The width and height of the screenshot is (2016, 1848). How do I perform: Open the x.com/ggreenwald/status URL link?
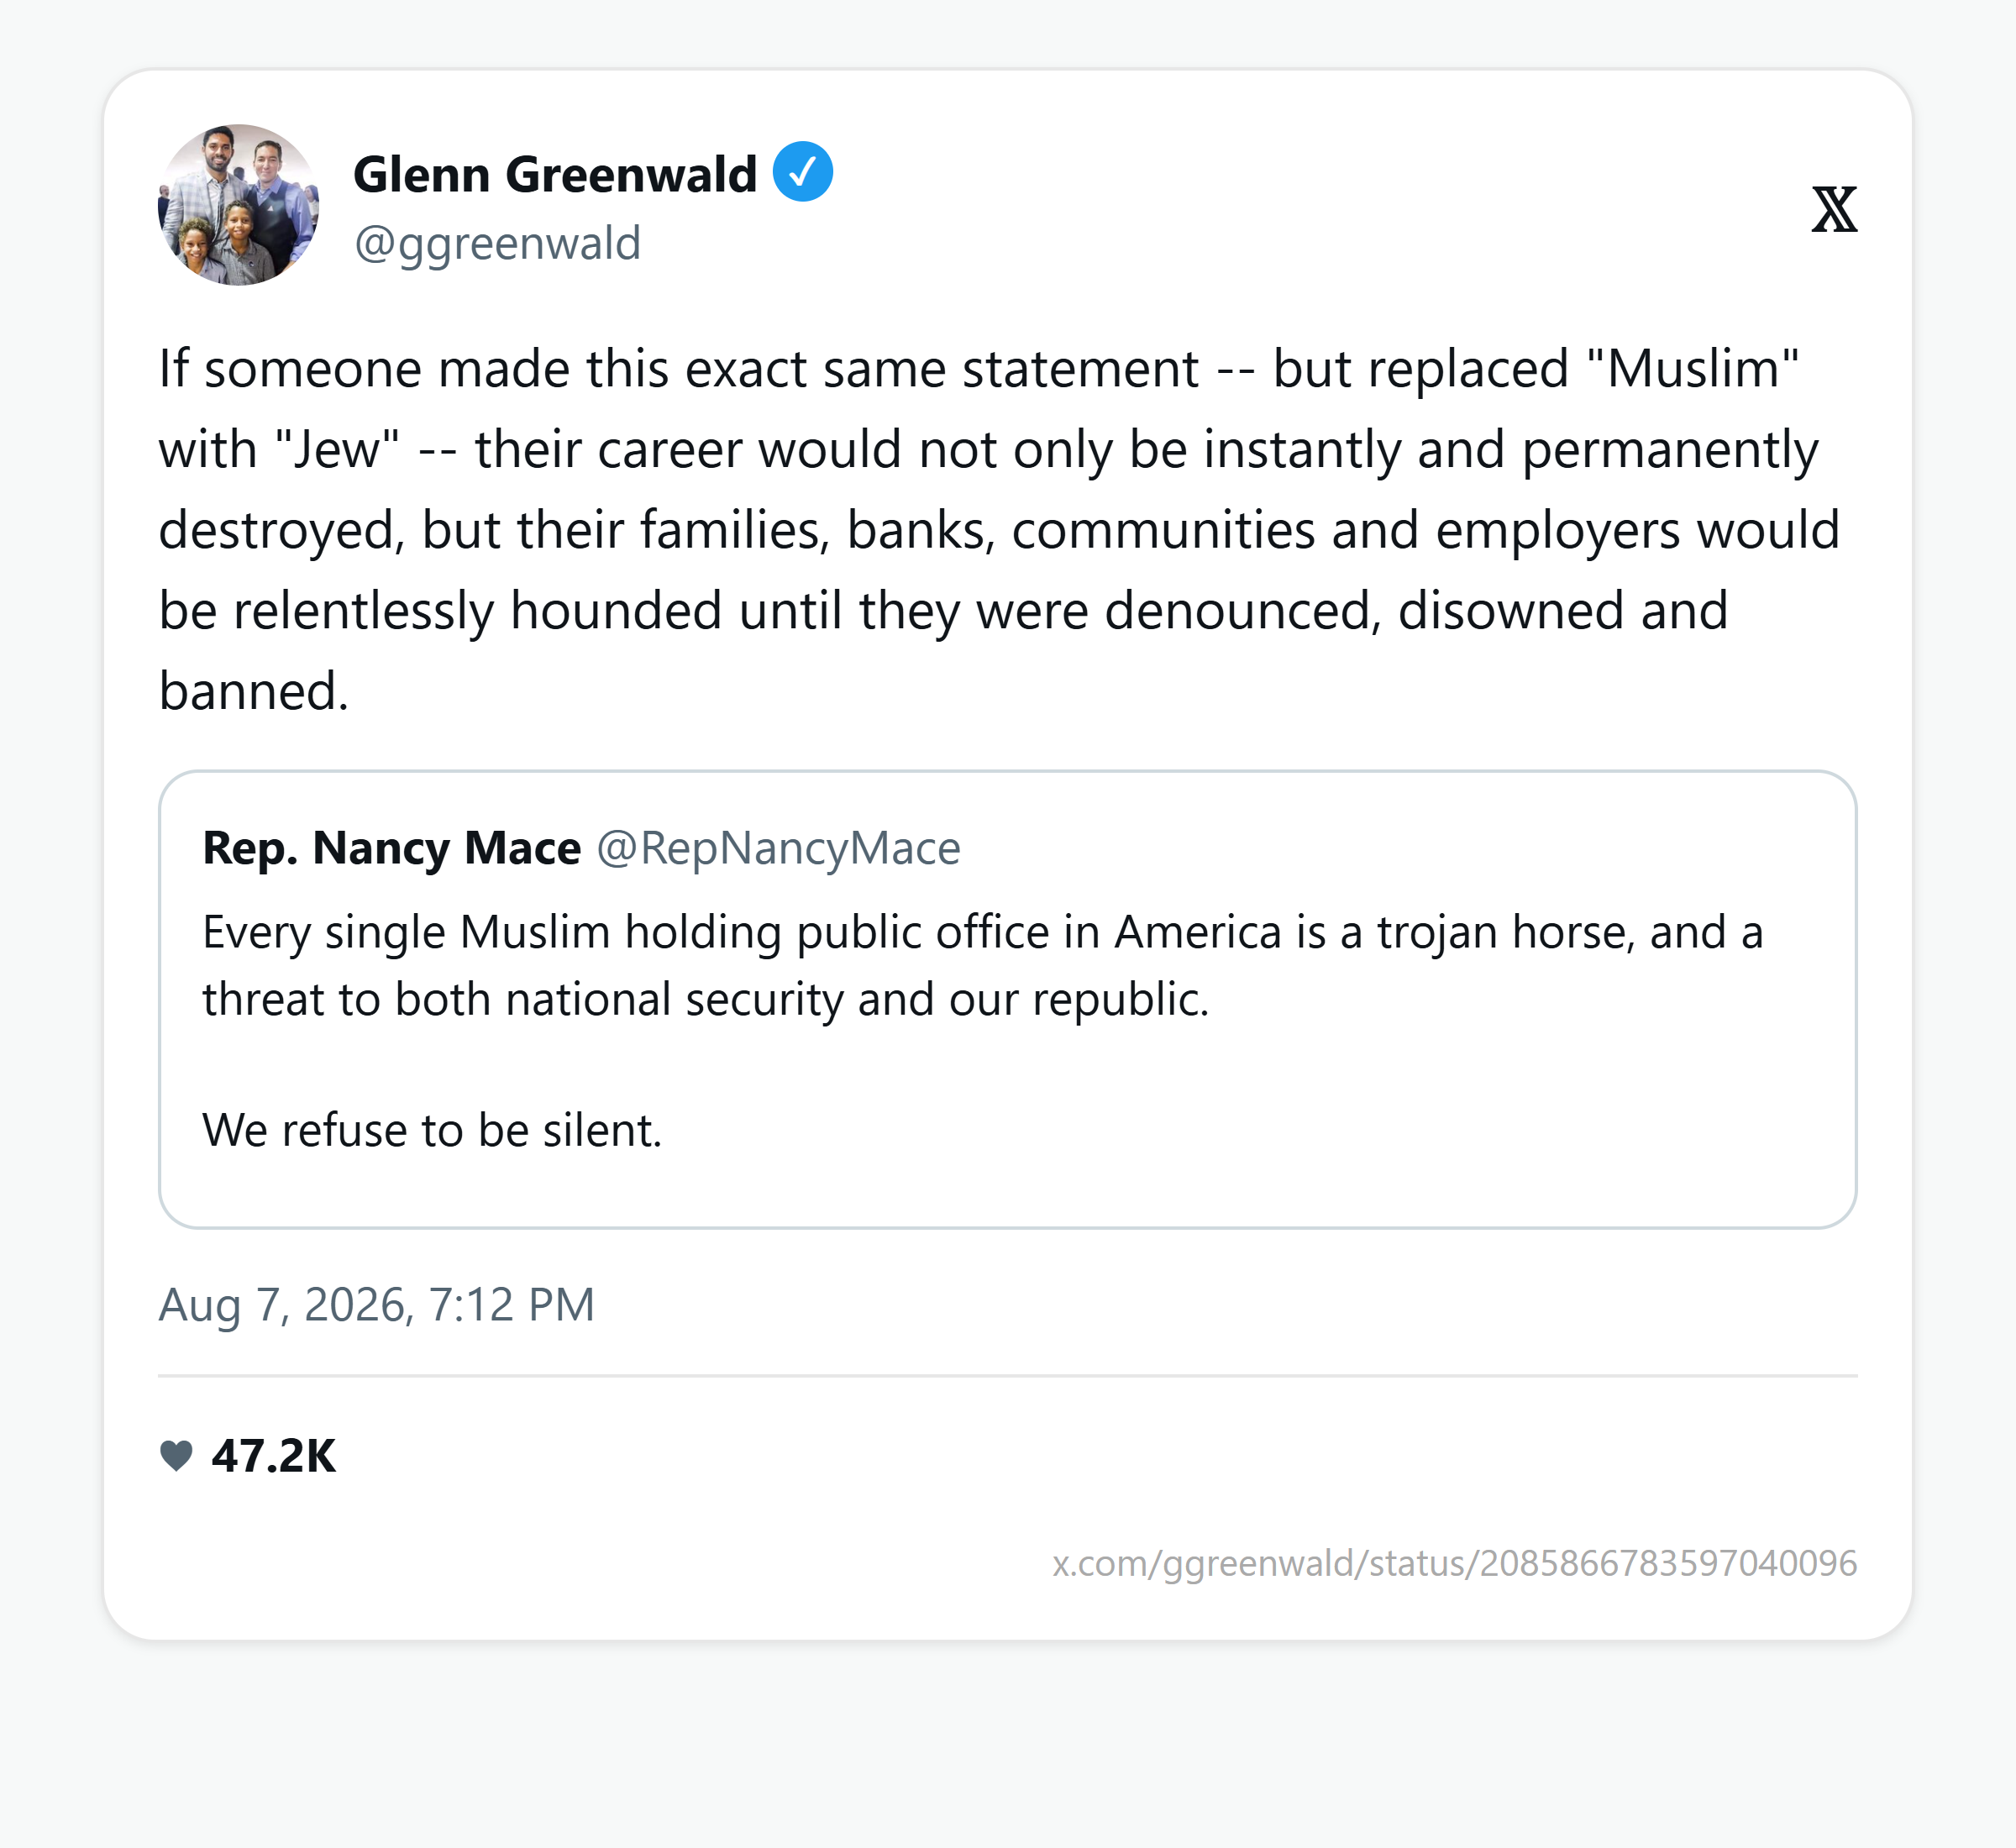click(1454, 1563)
